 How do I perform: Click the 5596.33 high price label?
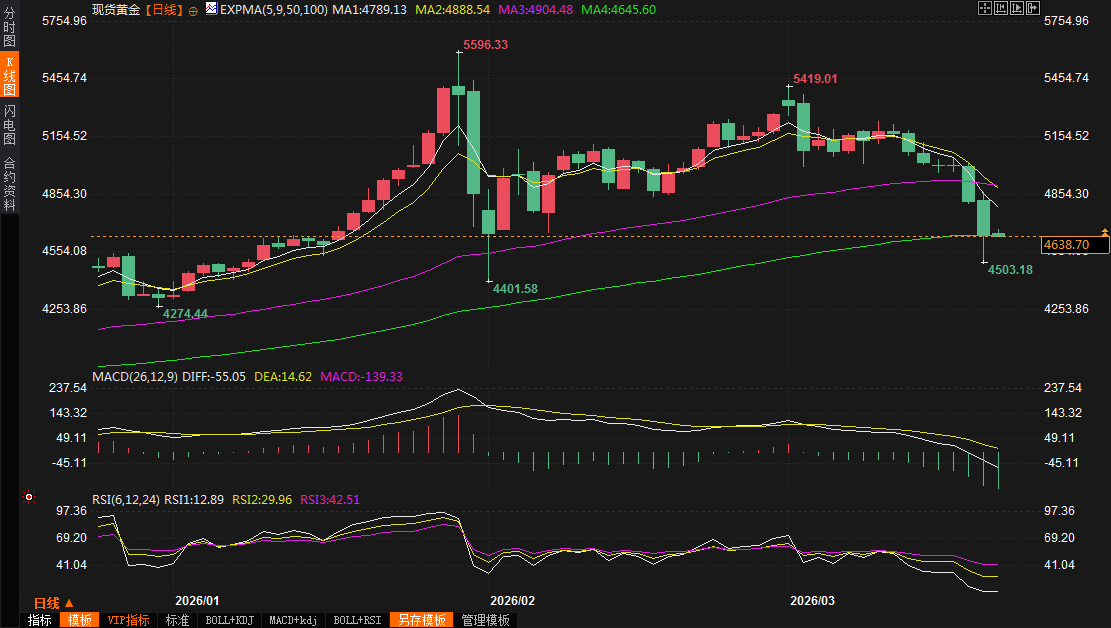coord(485,45)
